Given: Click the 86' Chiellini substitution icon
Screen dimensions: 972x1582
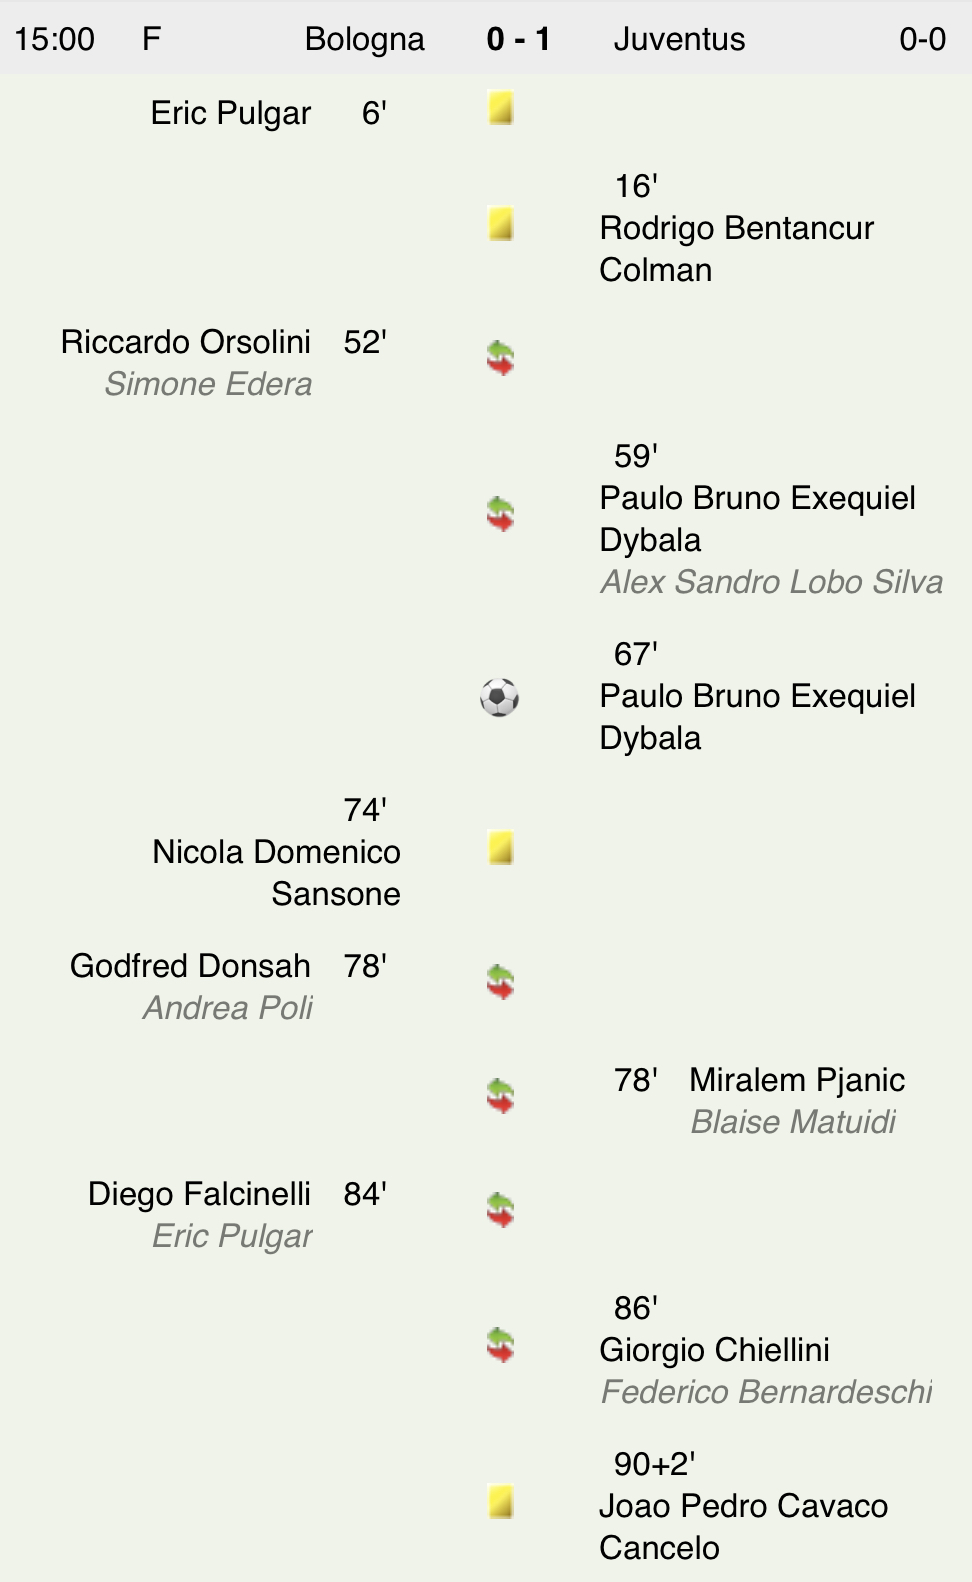Looking at the screenshot, I should [500, 1345].
